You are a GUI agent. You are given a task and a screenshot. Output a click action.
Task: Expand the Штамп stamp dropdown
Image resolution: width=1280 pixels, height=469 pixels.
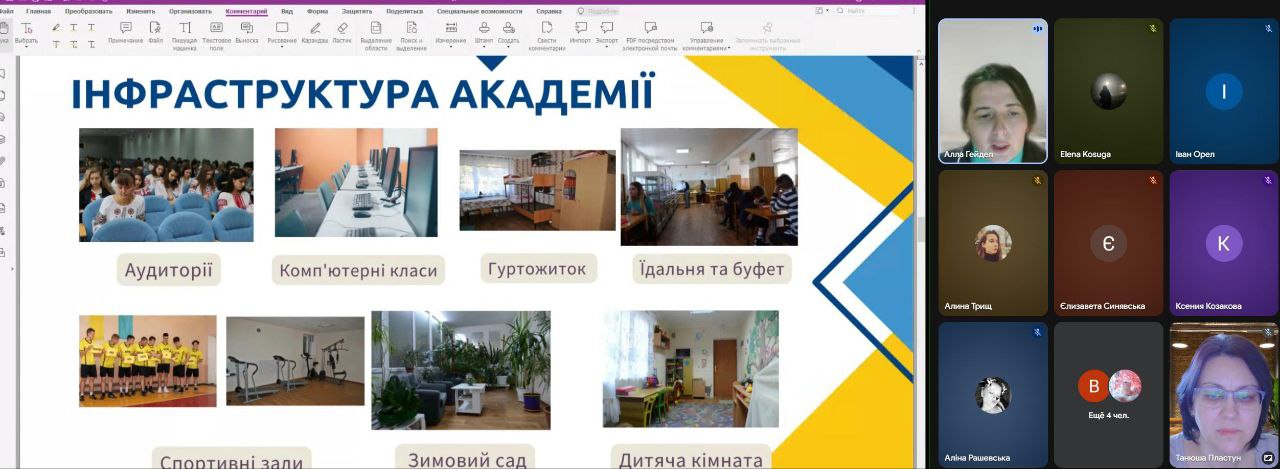(x=484, y=46)
